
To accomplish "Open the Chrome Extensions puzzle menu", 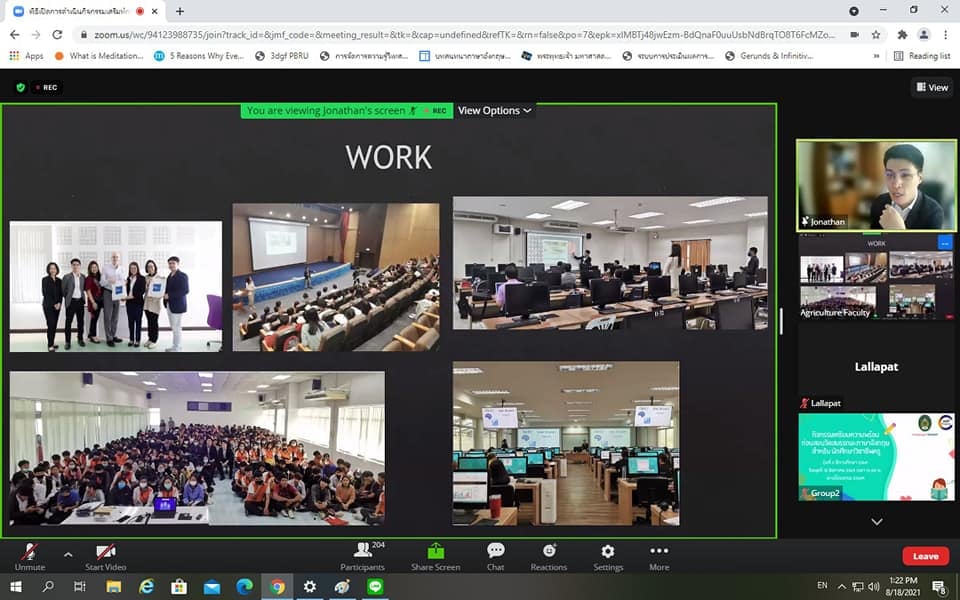I will [902, 35].
